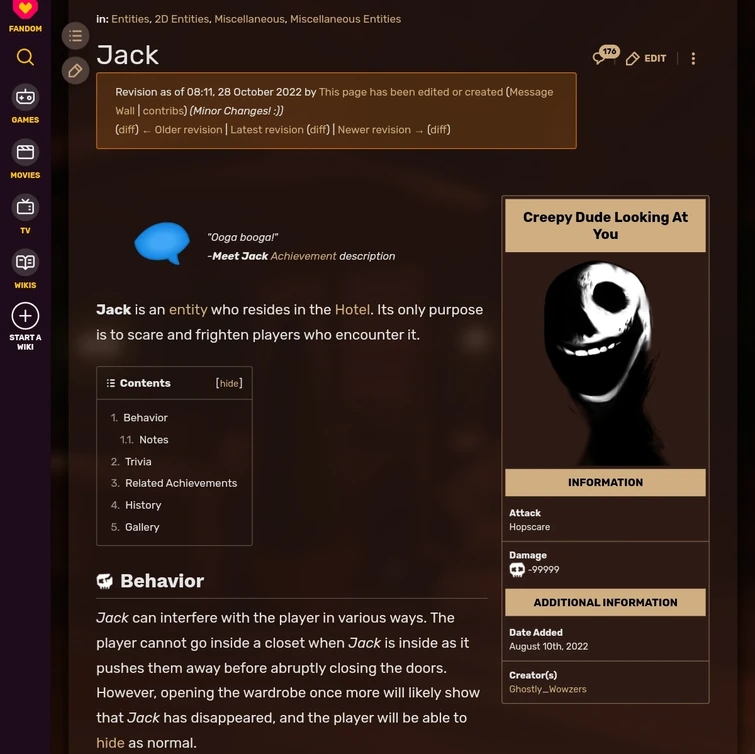Screen dimensions: 755x754
Task: Open the Older revision link
Action: click(x=188, y=130)
